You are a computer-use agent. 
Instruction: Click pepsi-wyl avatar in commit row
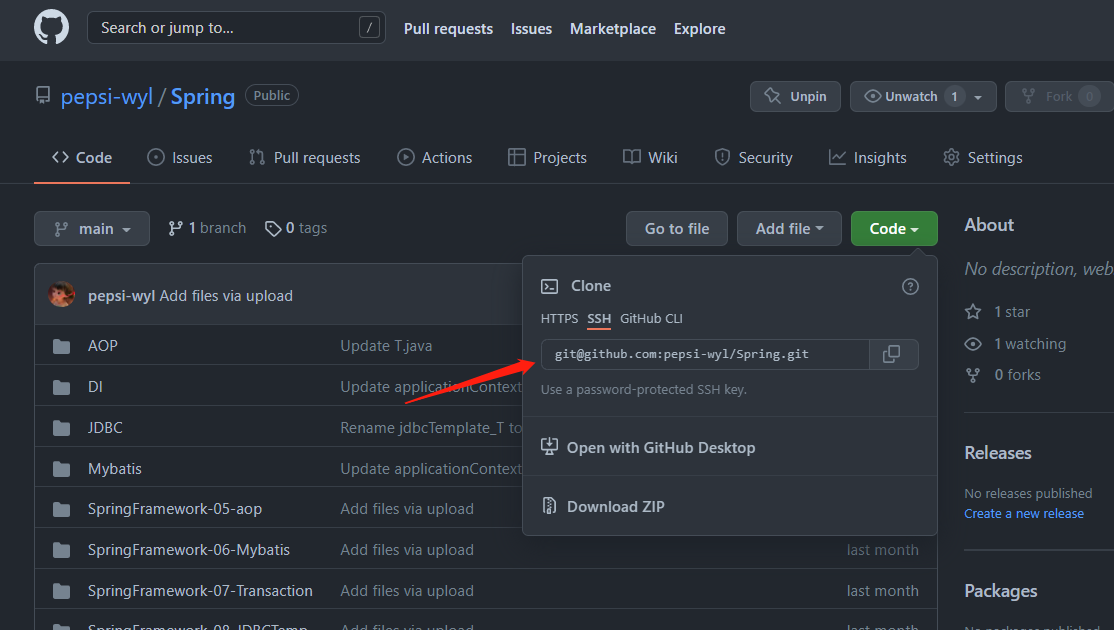[62, 295]
